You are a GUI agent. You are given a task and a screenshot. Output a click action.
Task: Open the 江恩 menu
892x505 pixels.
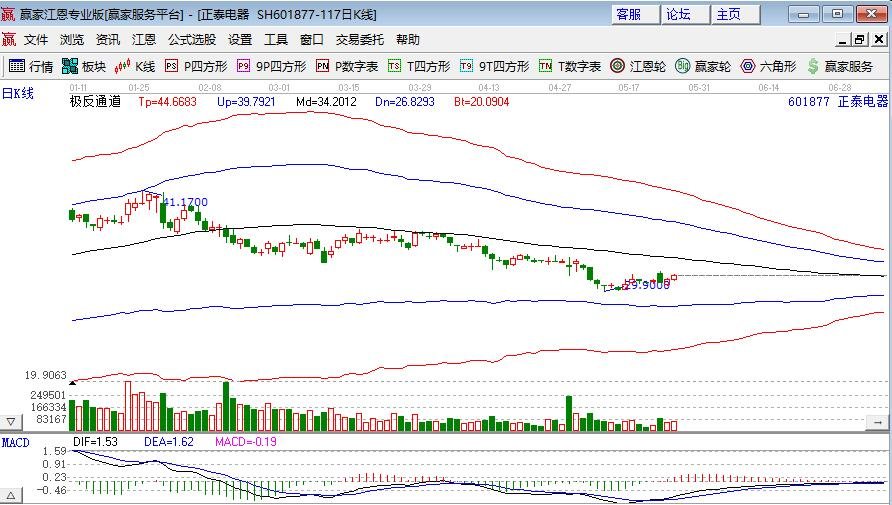click(143, 40)
